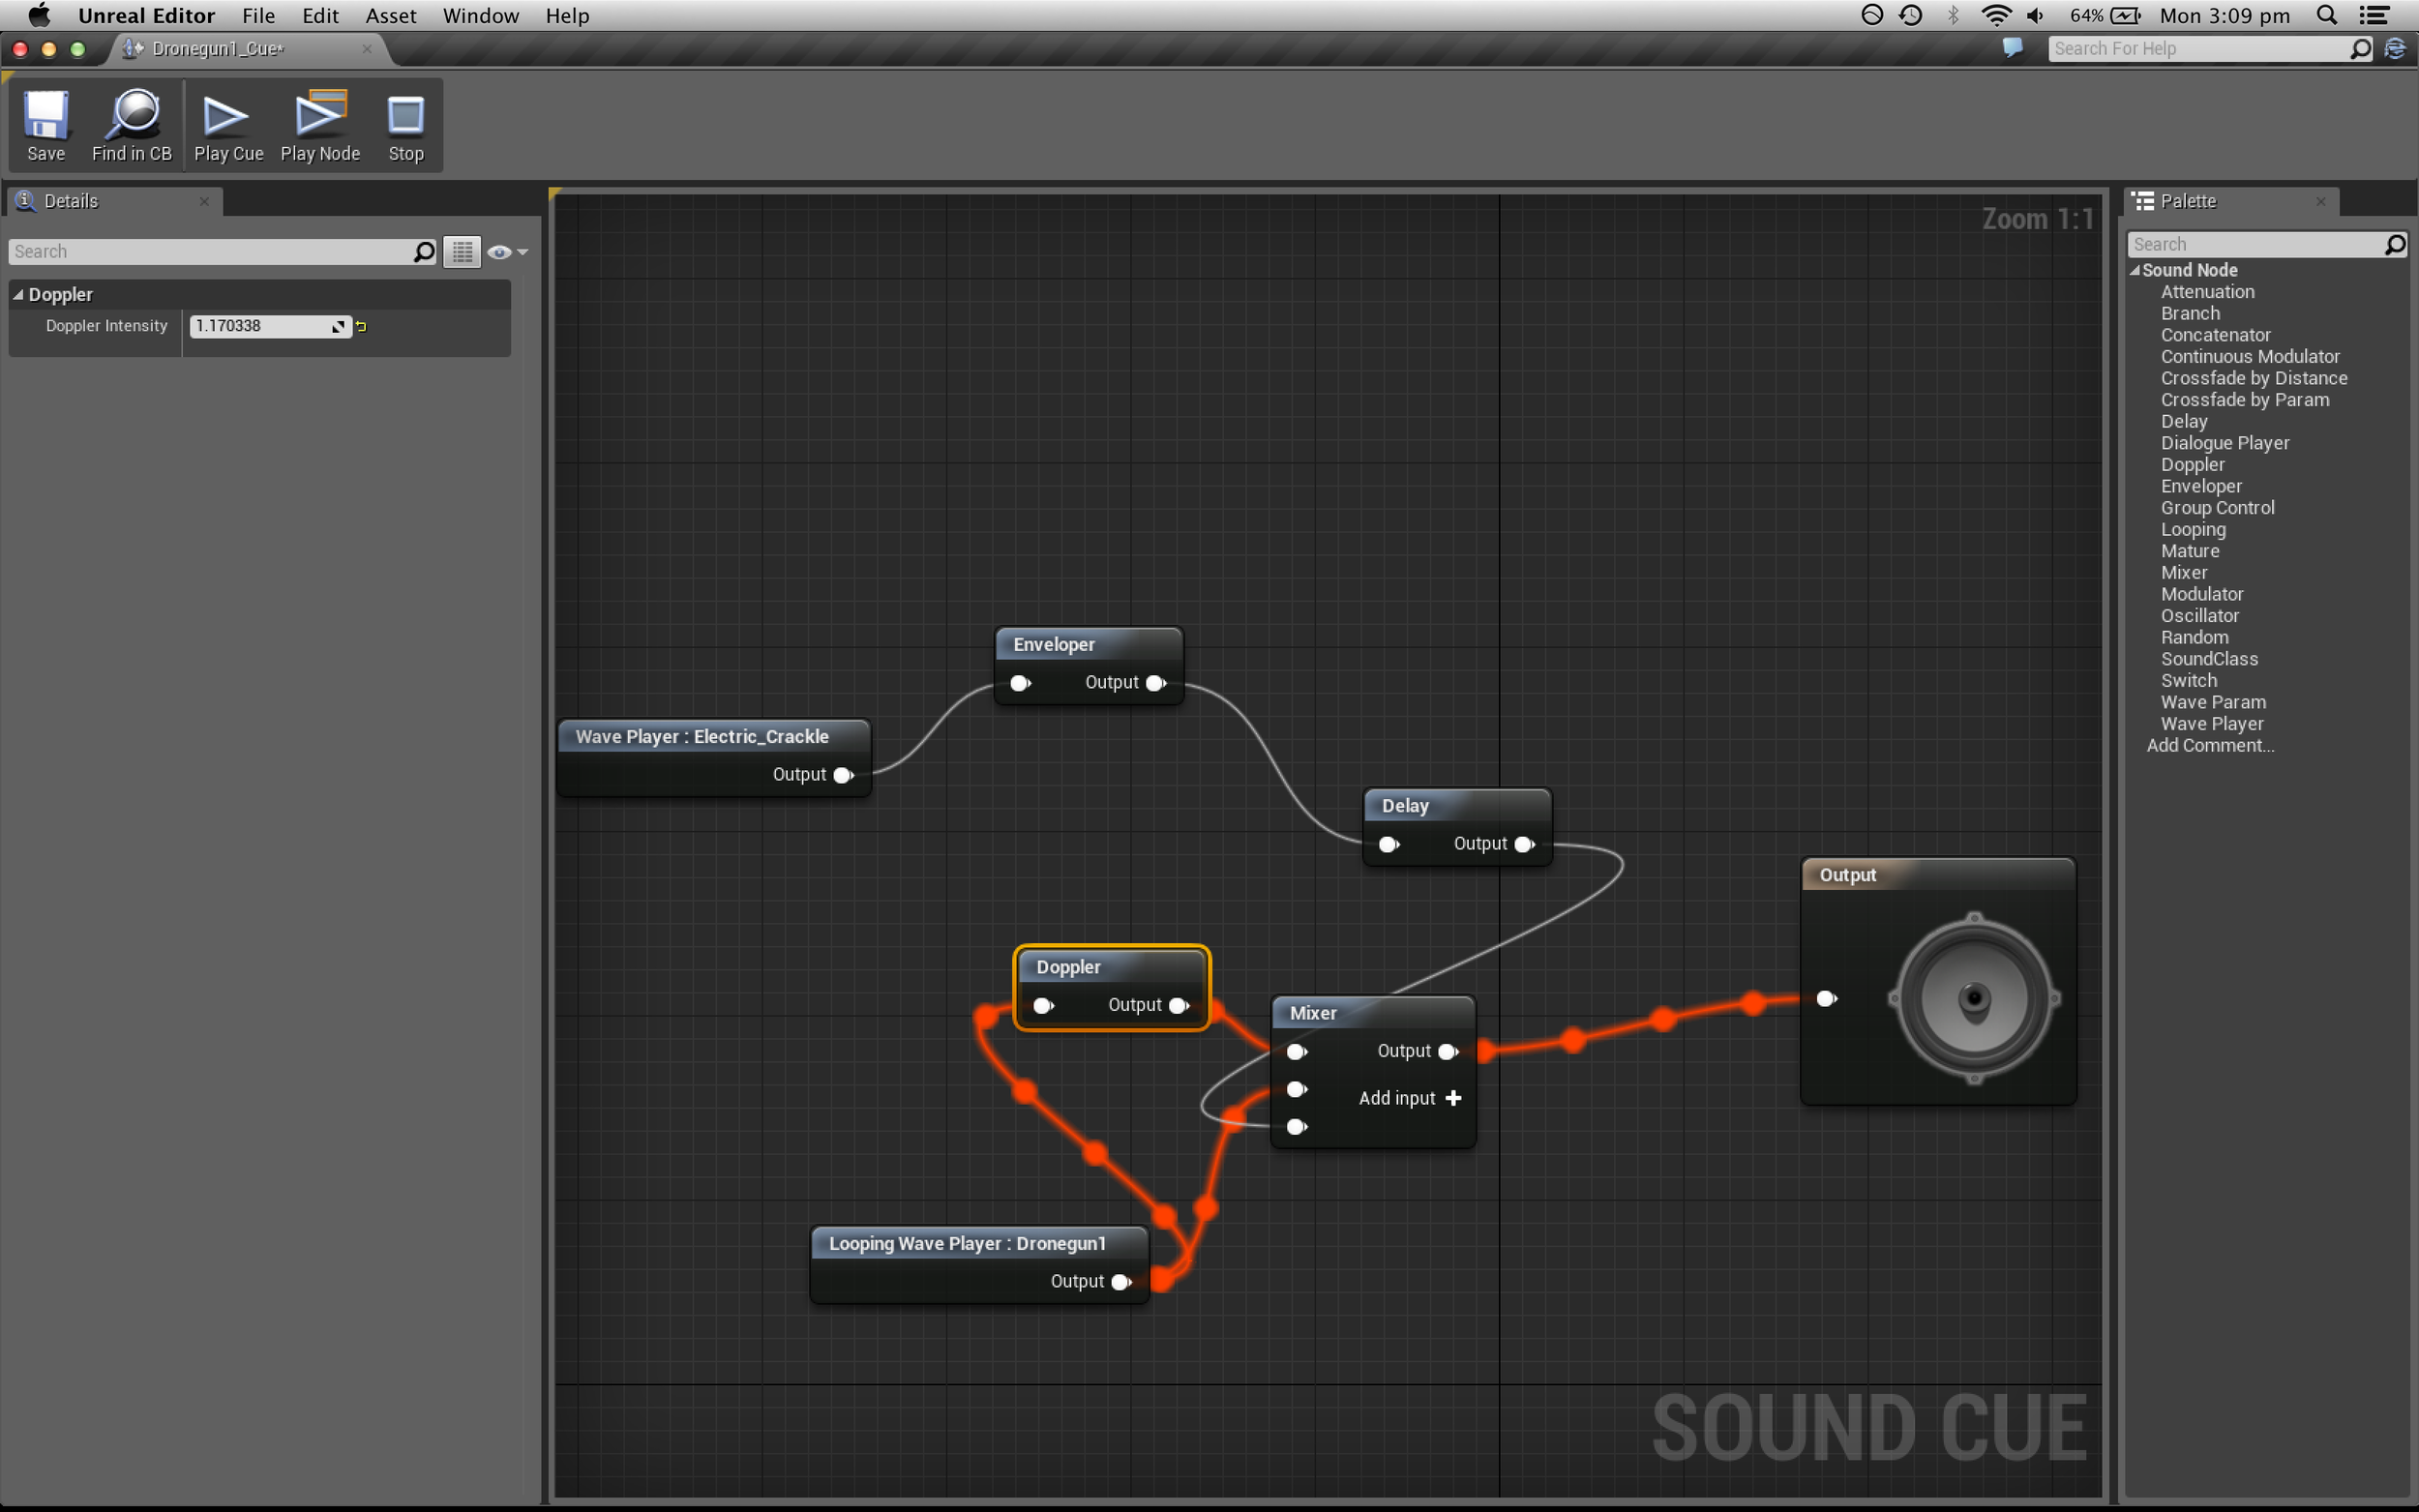Click Output node input pin
This screenshot has width=2419, height=1512.
(1826, 998)
